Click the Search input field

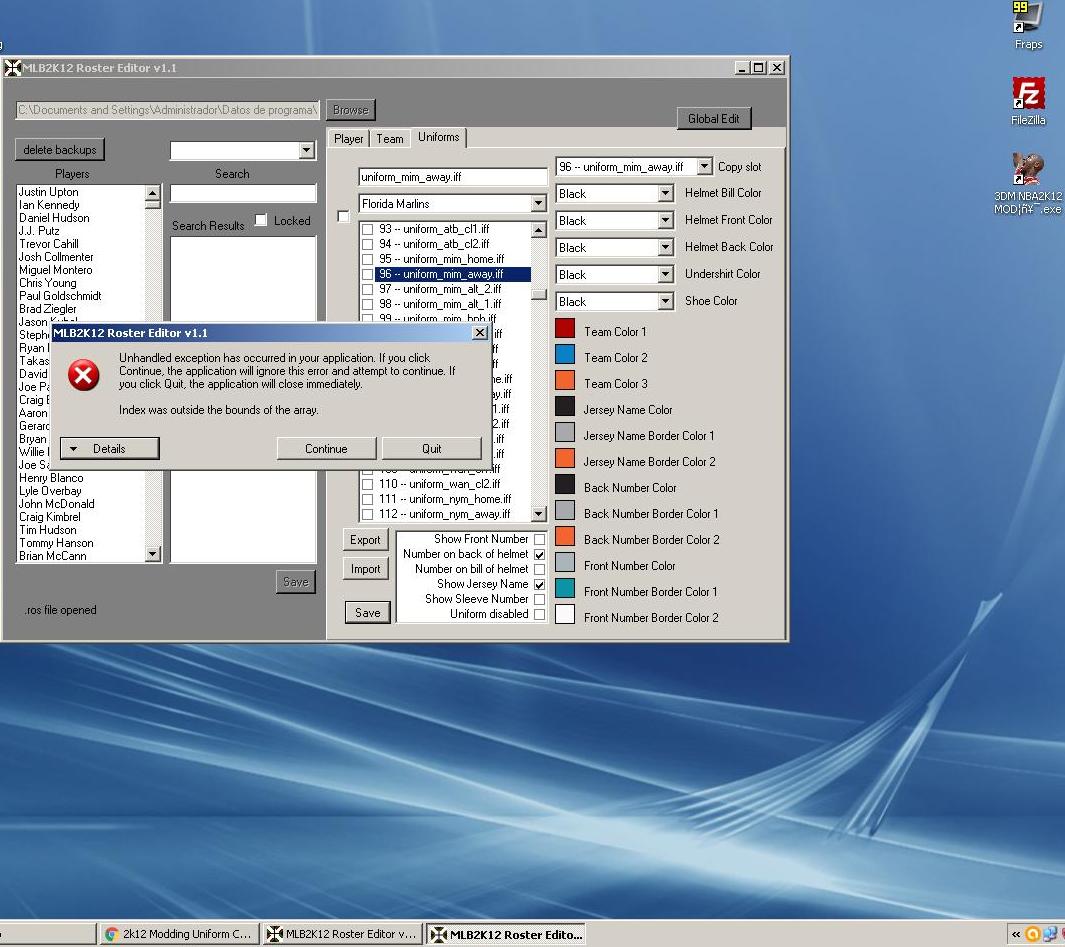[243, 194]
